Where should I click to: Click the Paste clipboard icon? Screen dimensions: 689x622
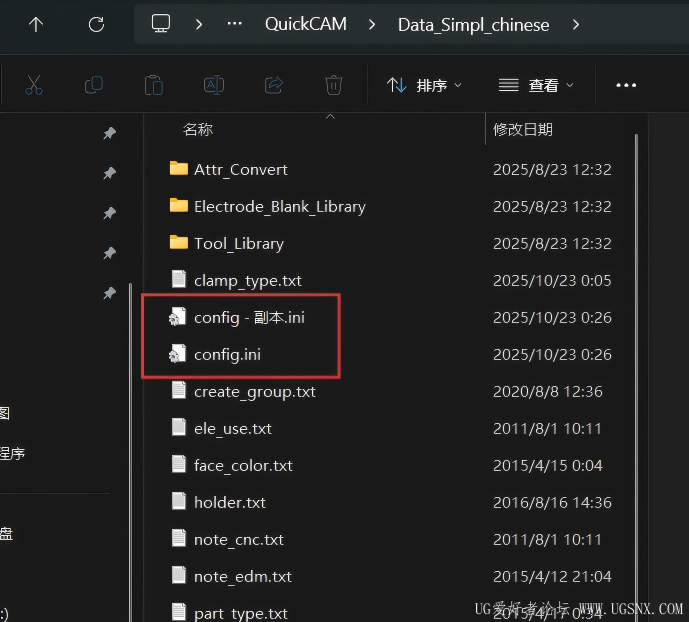(154, 86)
